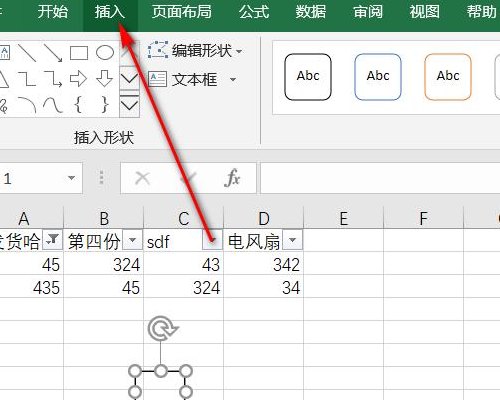Select the rectangle shape icon
500x400 pixels.
pyautogui.click(x=79, y=53)
